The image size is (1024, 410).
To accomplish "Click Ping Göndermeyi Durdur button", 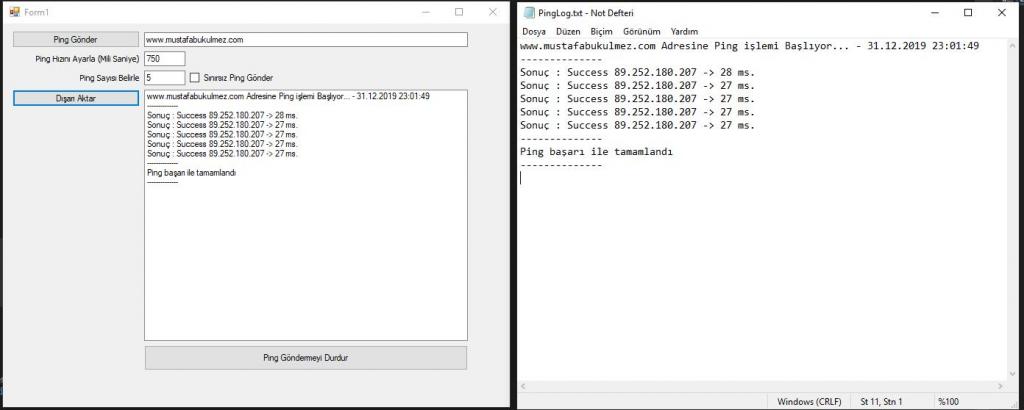I will pos(306,358).
